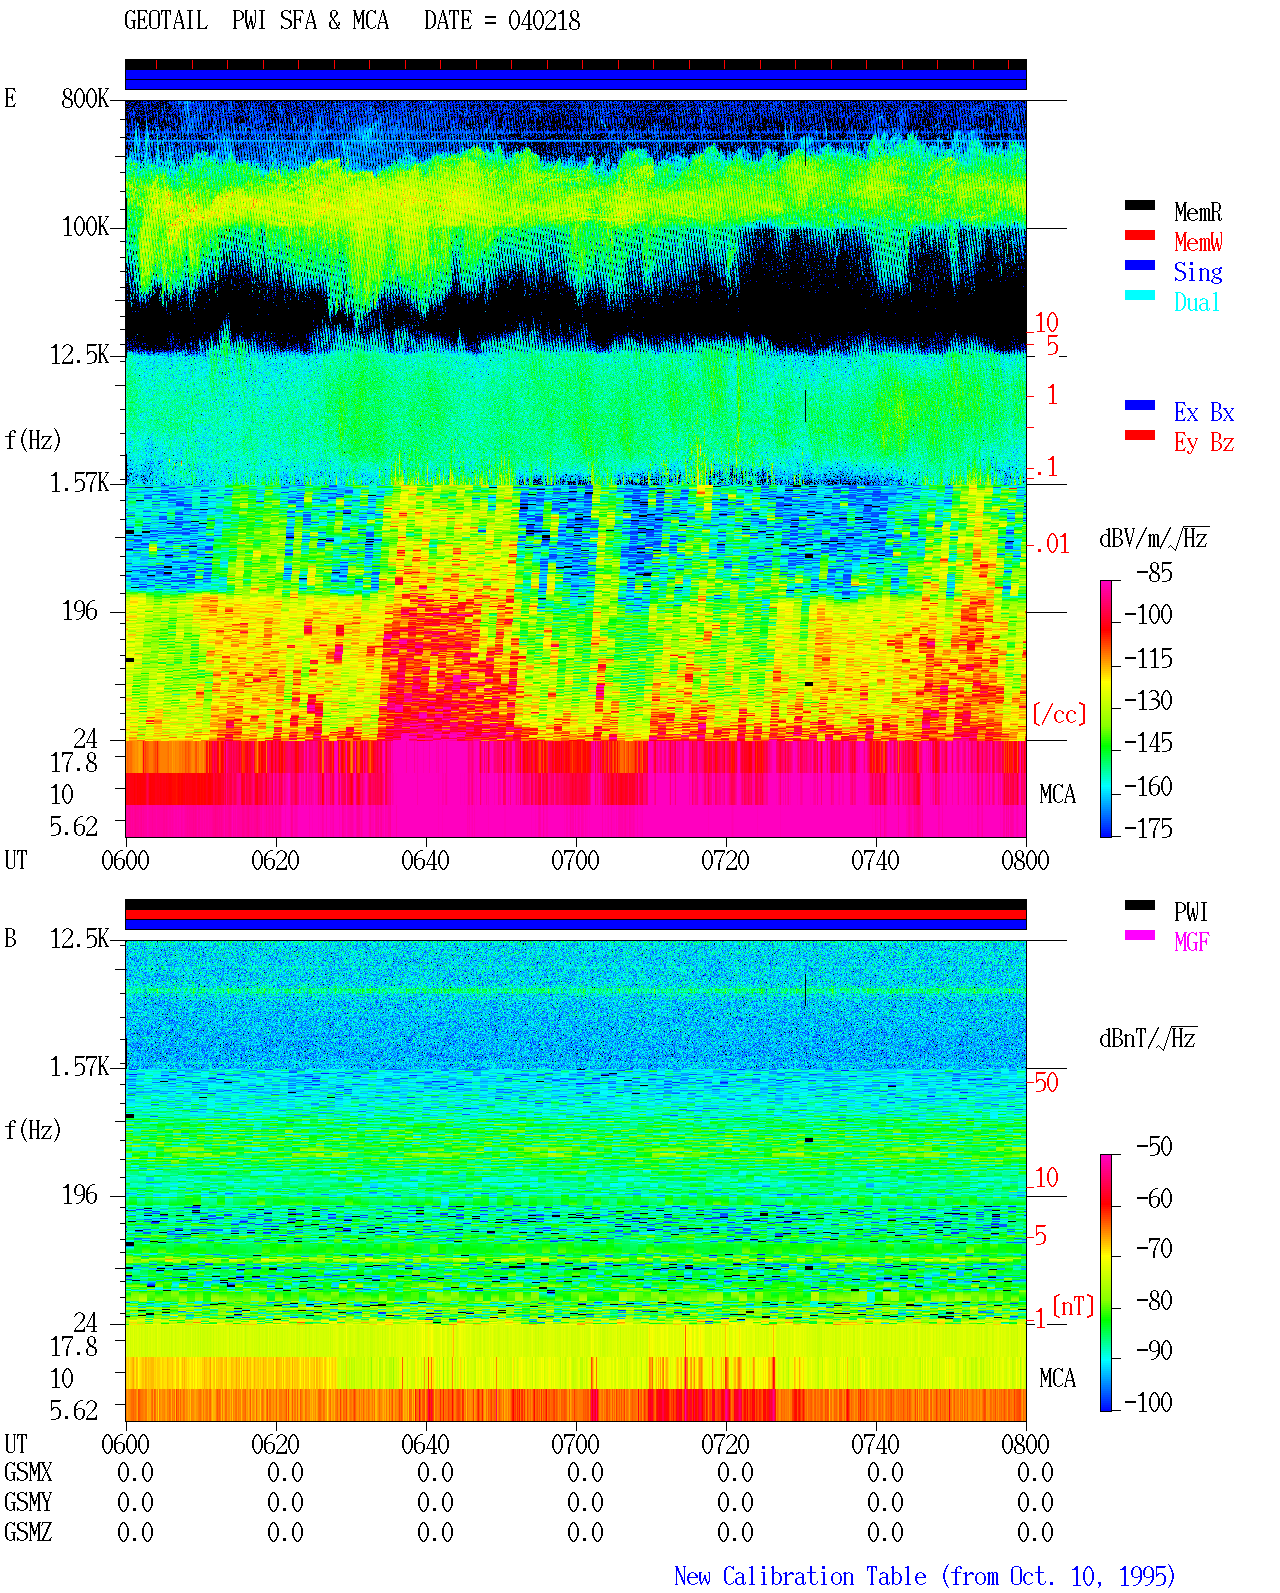The width and height of the screenshot is (1280, 1593).
Task: Click the dBnT/√Hz unit label
Action: point(1148,1038)
